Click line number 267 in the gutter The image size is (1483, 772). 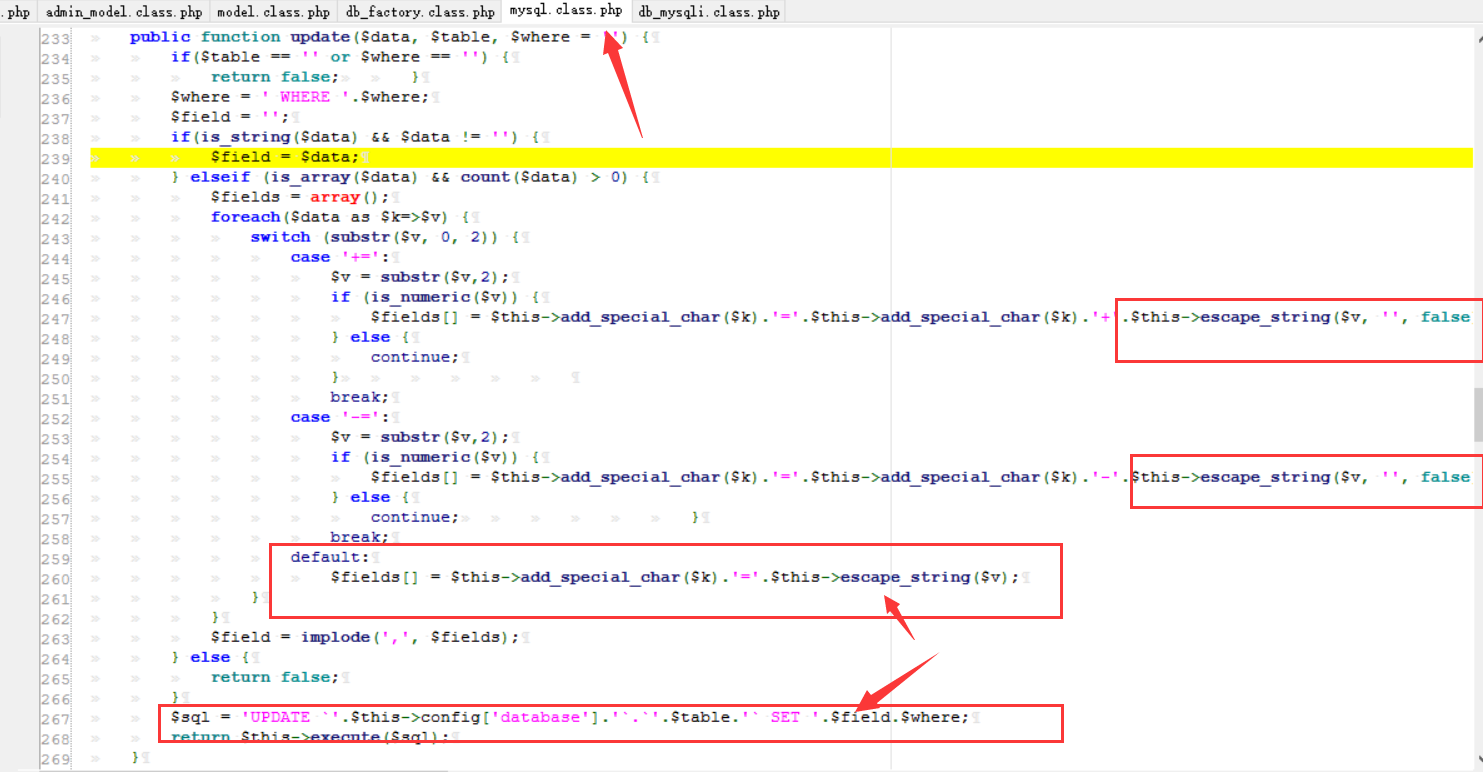click(x=55, y=718)
